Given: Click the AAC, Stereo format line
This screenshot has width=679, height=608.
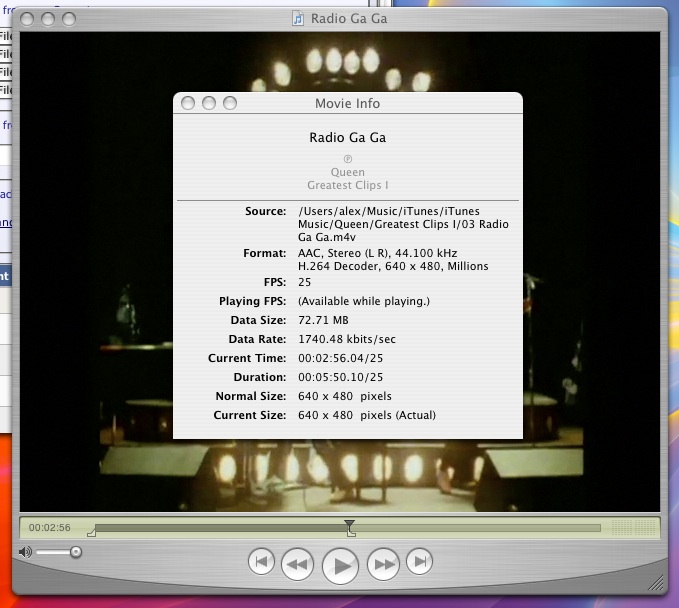Looking at the screenshot, I should pos(378,253).
